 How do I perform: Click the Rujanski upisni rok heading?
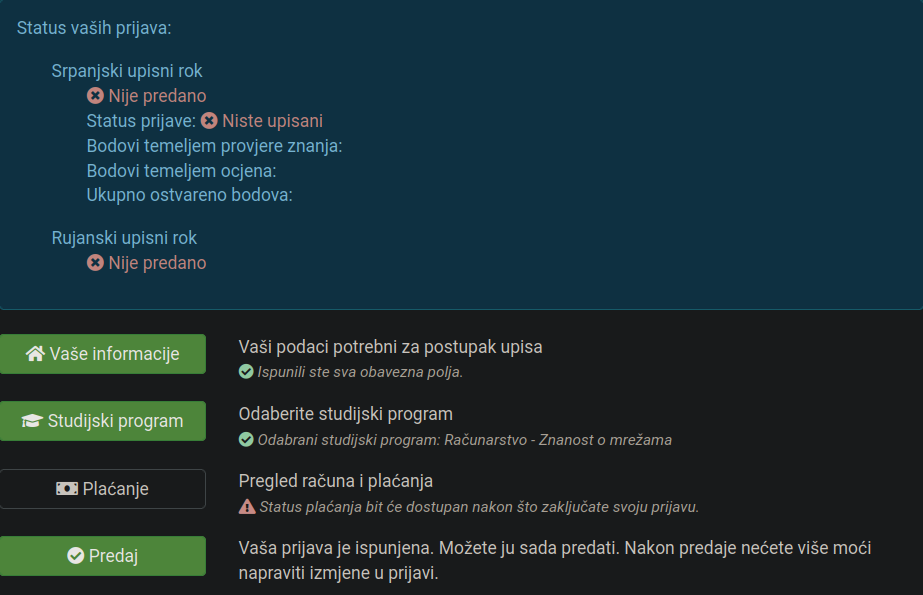pyautogui.click(x=124, y=238)
